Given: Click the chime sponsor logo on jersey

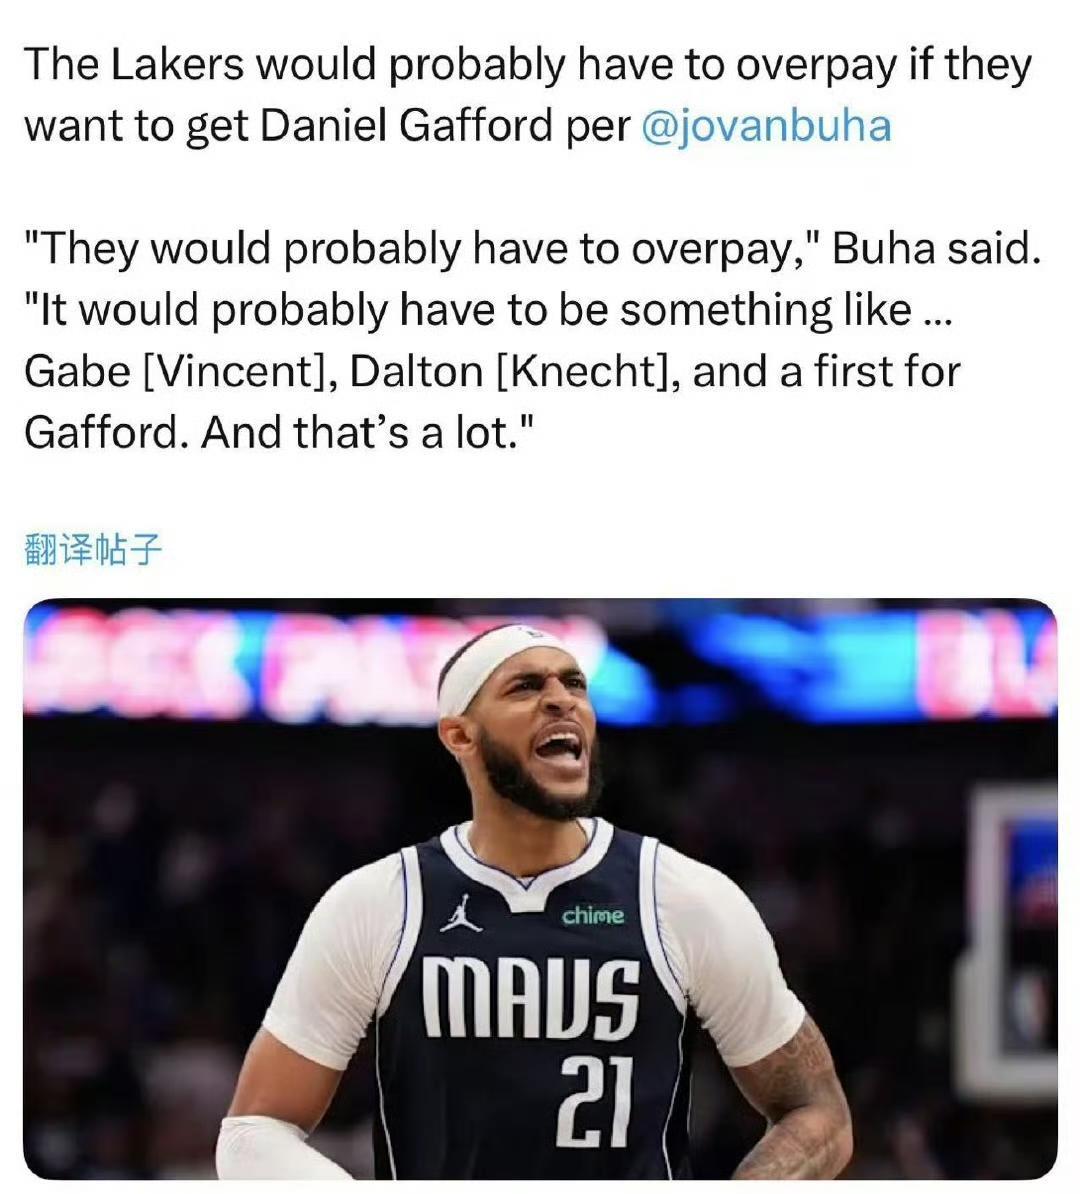Looking at the screenshot, I should click(593, 915).
